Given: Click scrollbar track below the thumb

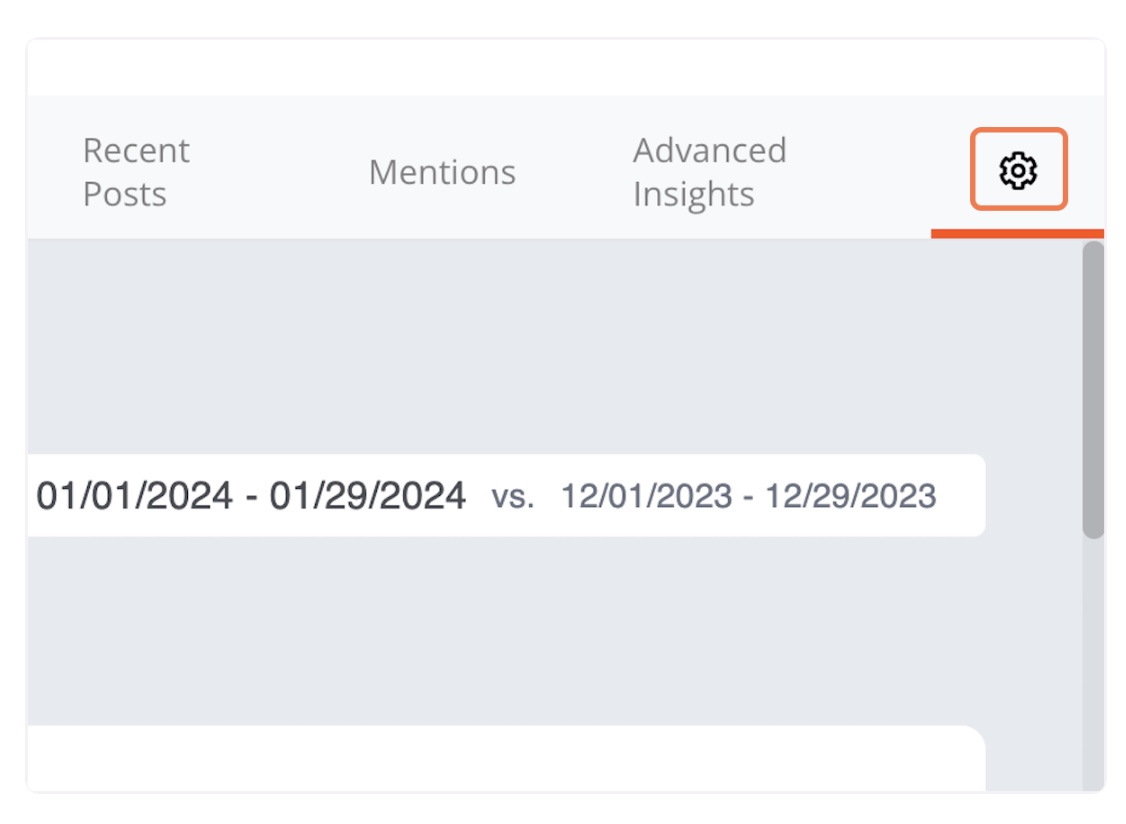Looking at the screenshot, I should tap(1093, 660).
